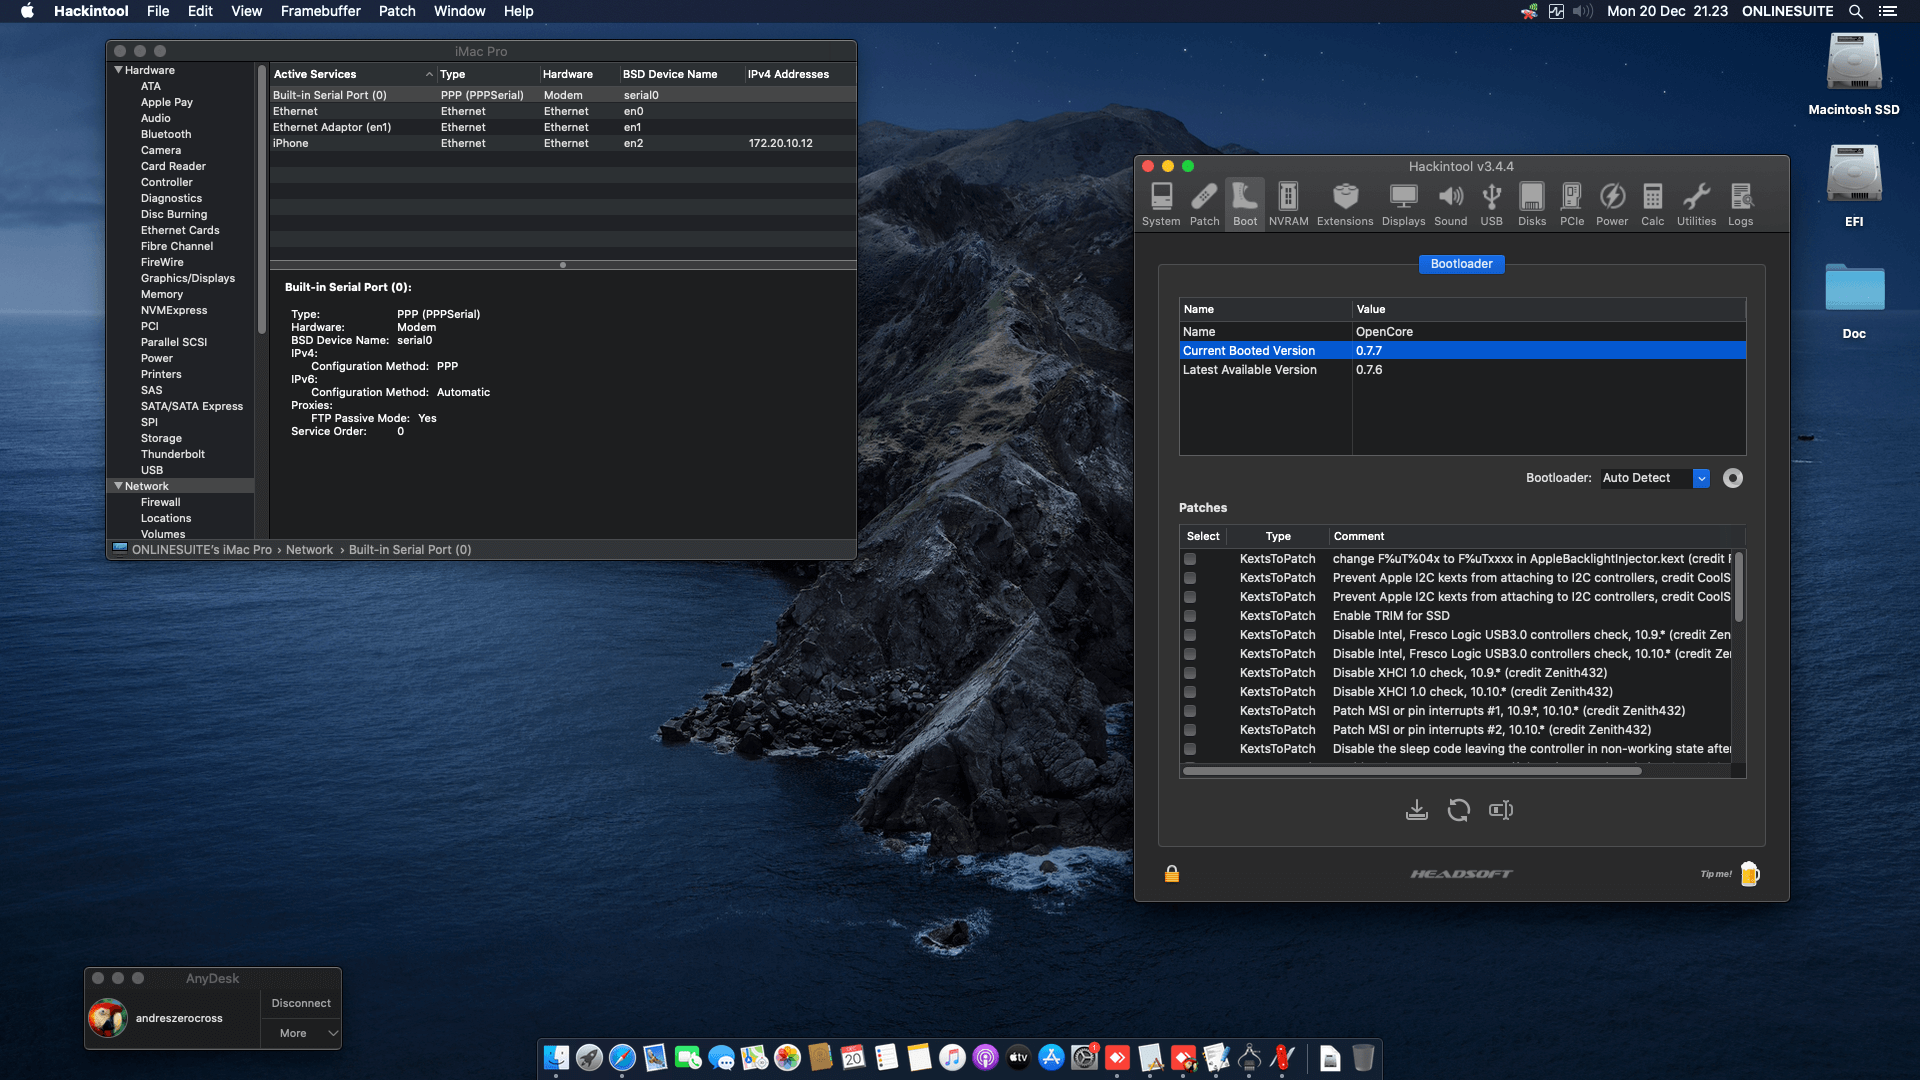Check the 'Disable XHCI 1.0 check, 10.9.*' patch
Viewport: 1920px width, 1080px height.
point(1189,673)
